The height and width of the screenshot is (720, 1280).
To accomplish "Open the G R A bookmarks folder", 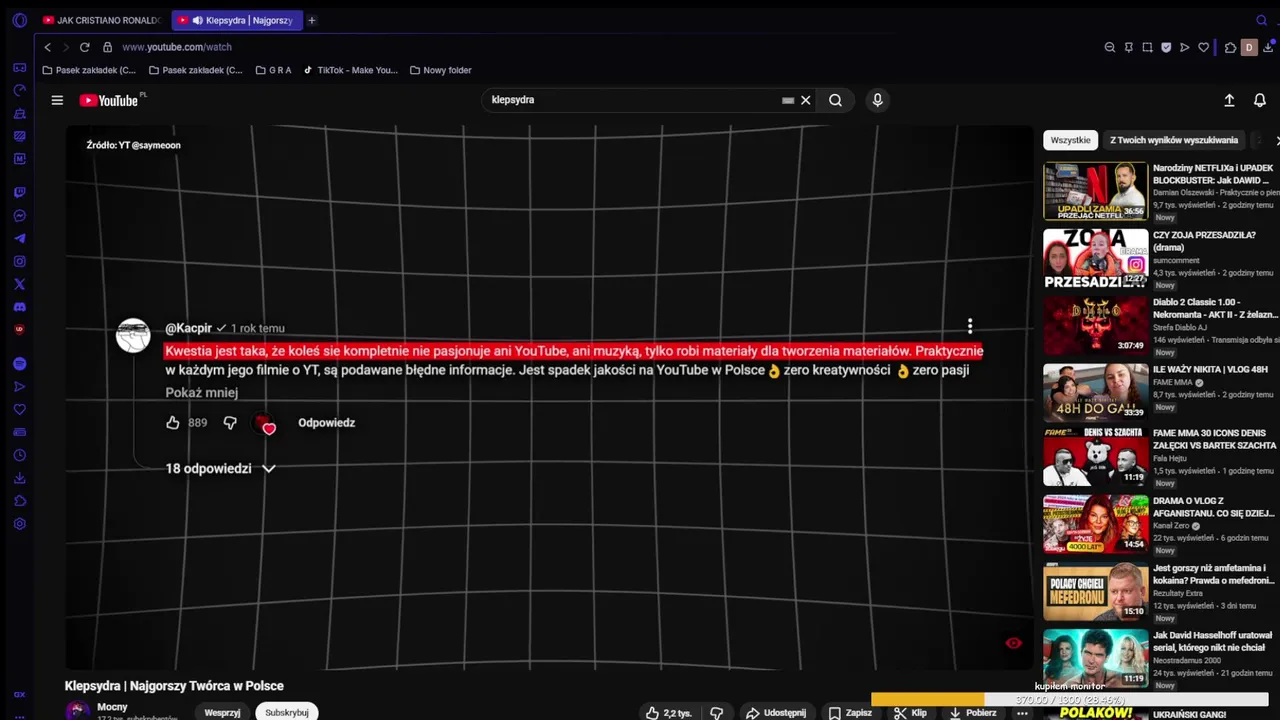I will [274, 70].
